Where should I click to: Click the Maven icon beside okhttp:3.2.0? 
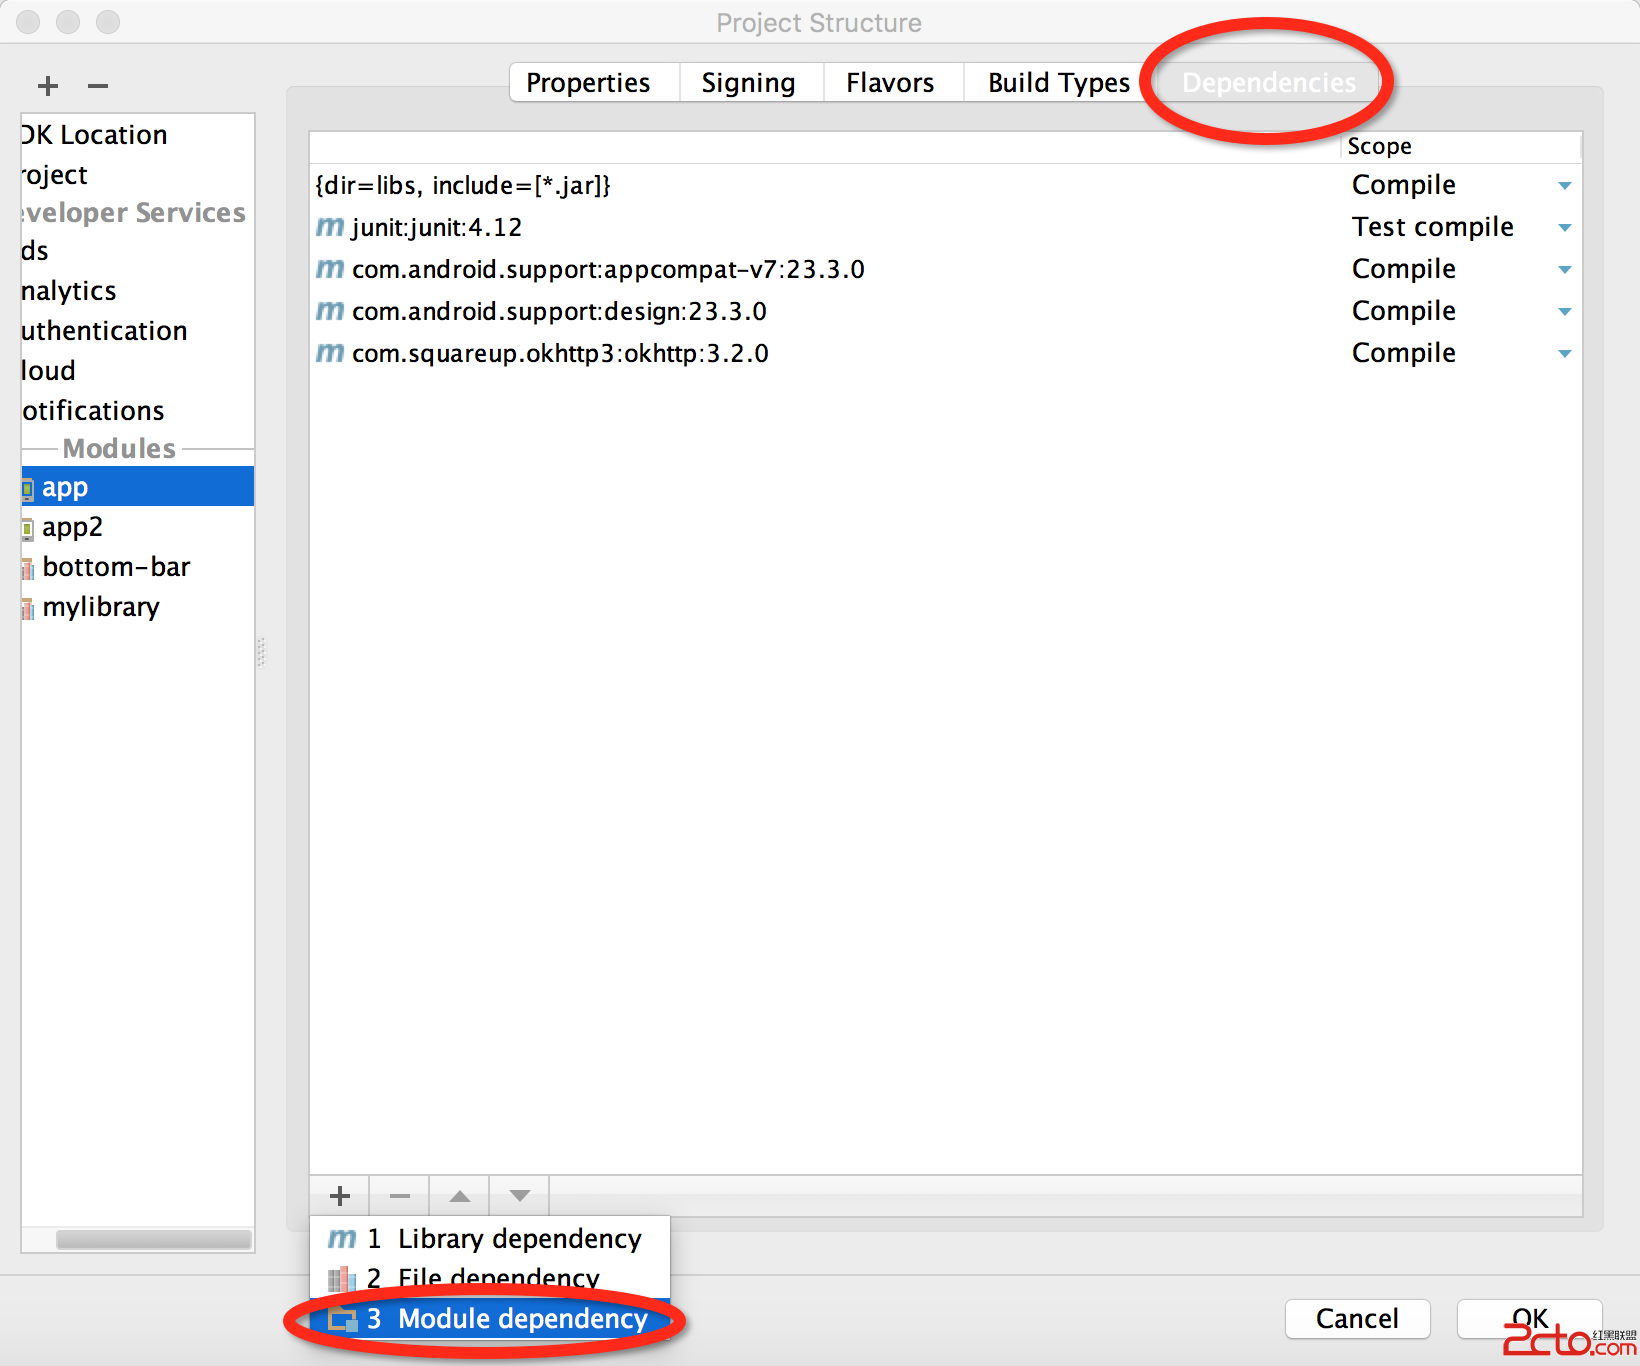click(x=330, y=354)
